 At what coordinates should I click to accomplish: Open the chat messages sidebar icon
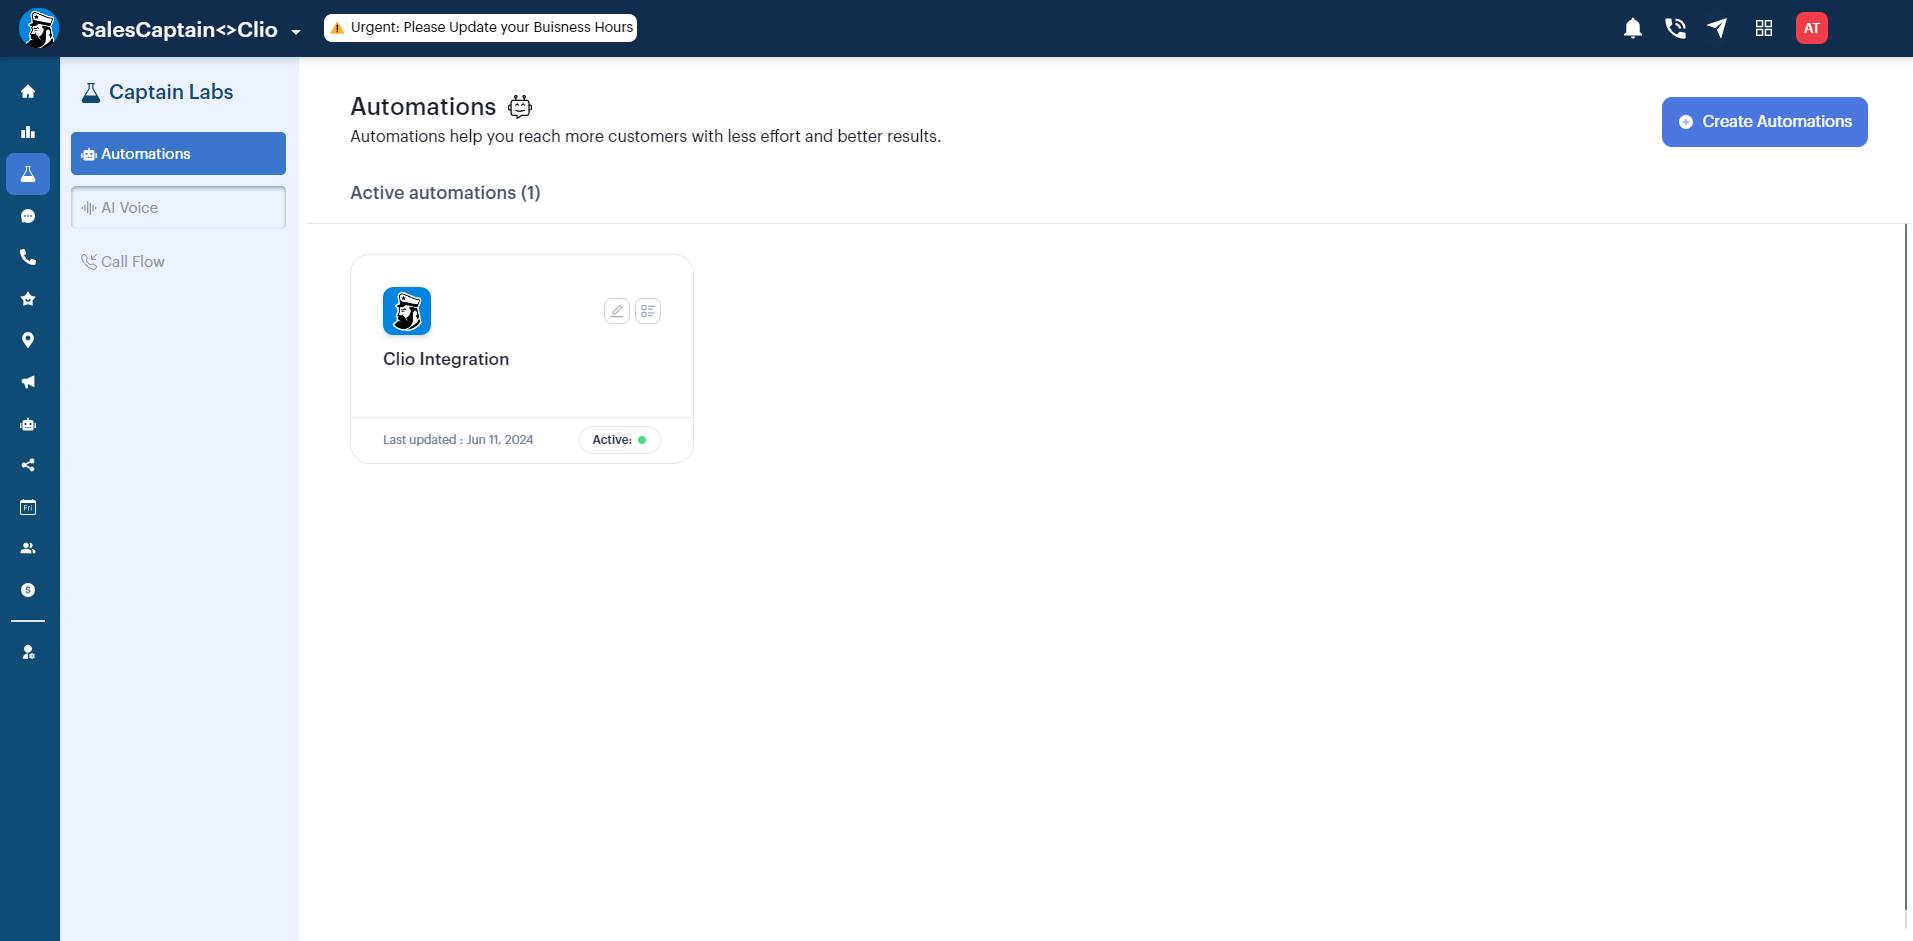(28, 216)
